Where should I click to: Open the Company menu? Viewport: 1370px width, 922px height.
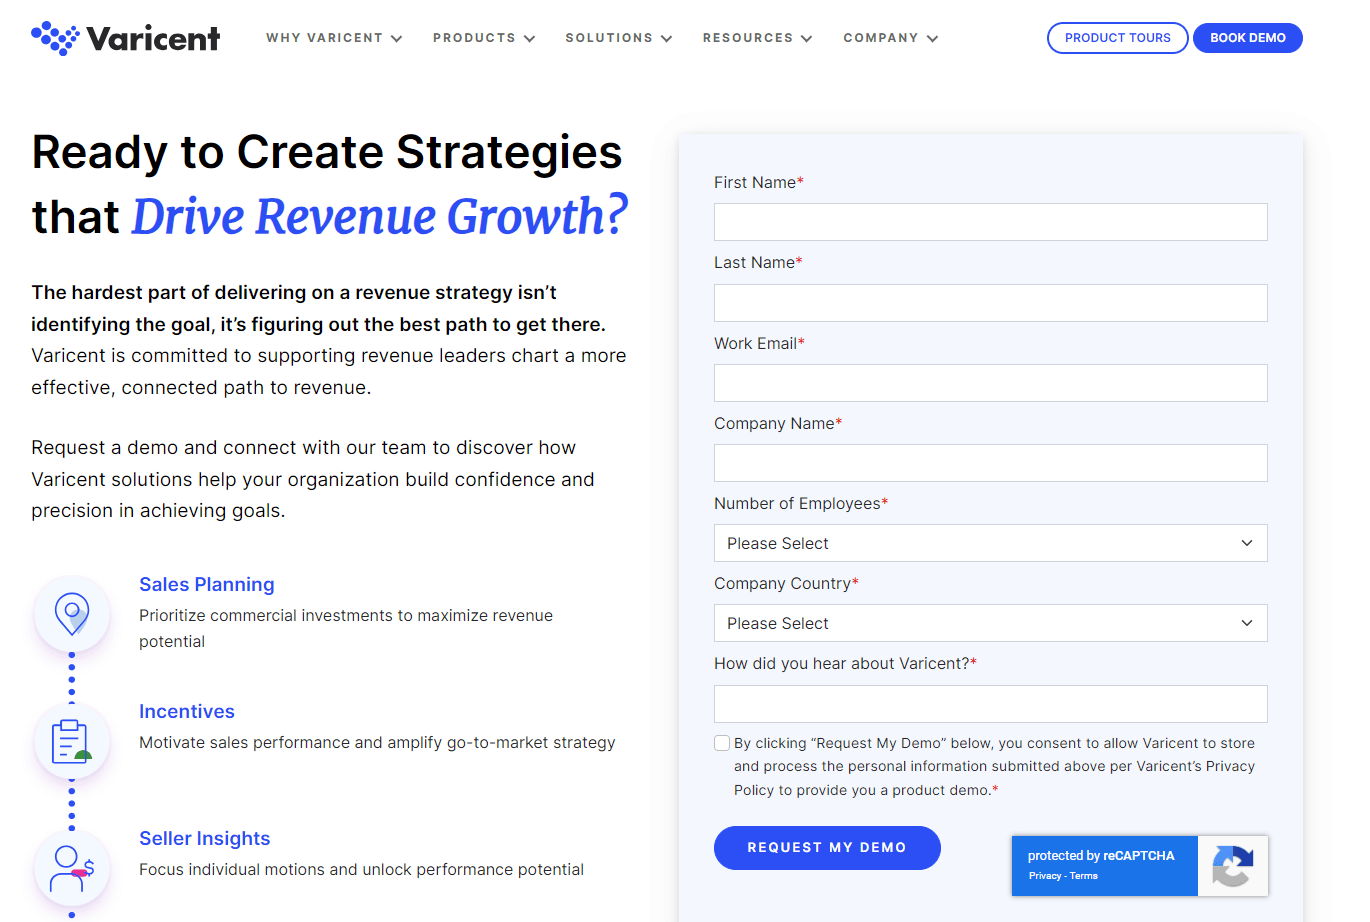point(890,38)
